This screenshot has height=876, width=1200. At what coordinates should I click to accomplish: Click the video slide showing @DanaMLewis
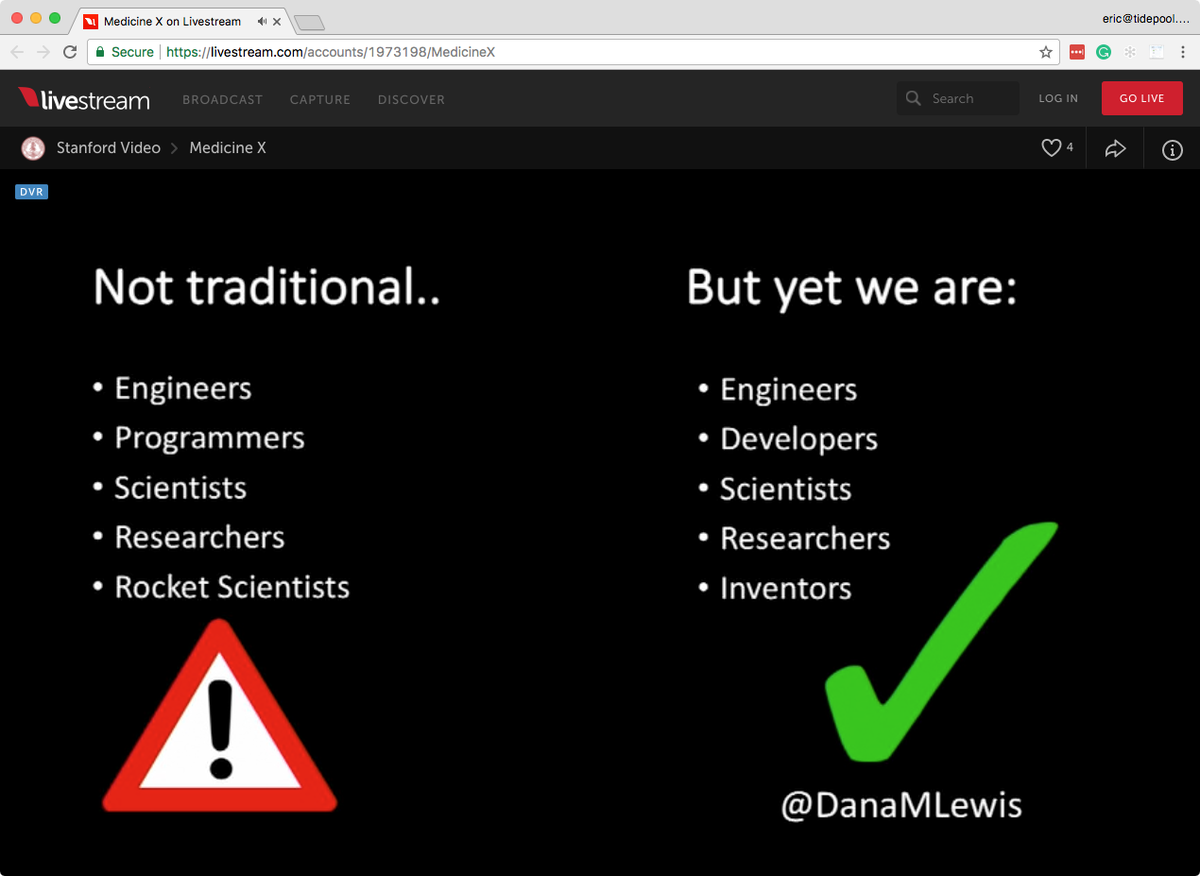click(x=600, y=522)
